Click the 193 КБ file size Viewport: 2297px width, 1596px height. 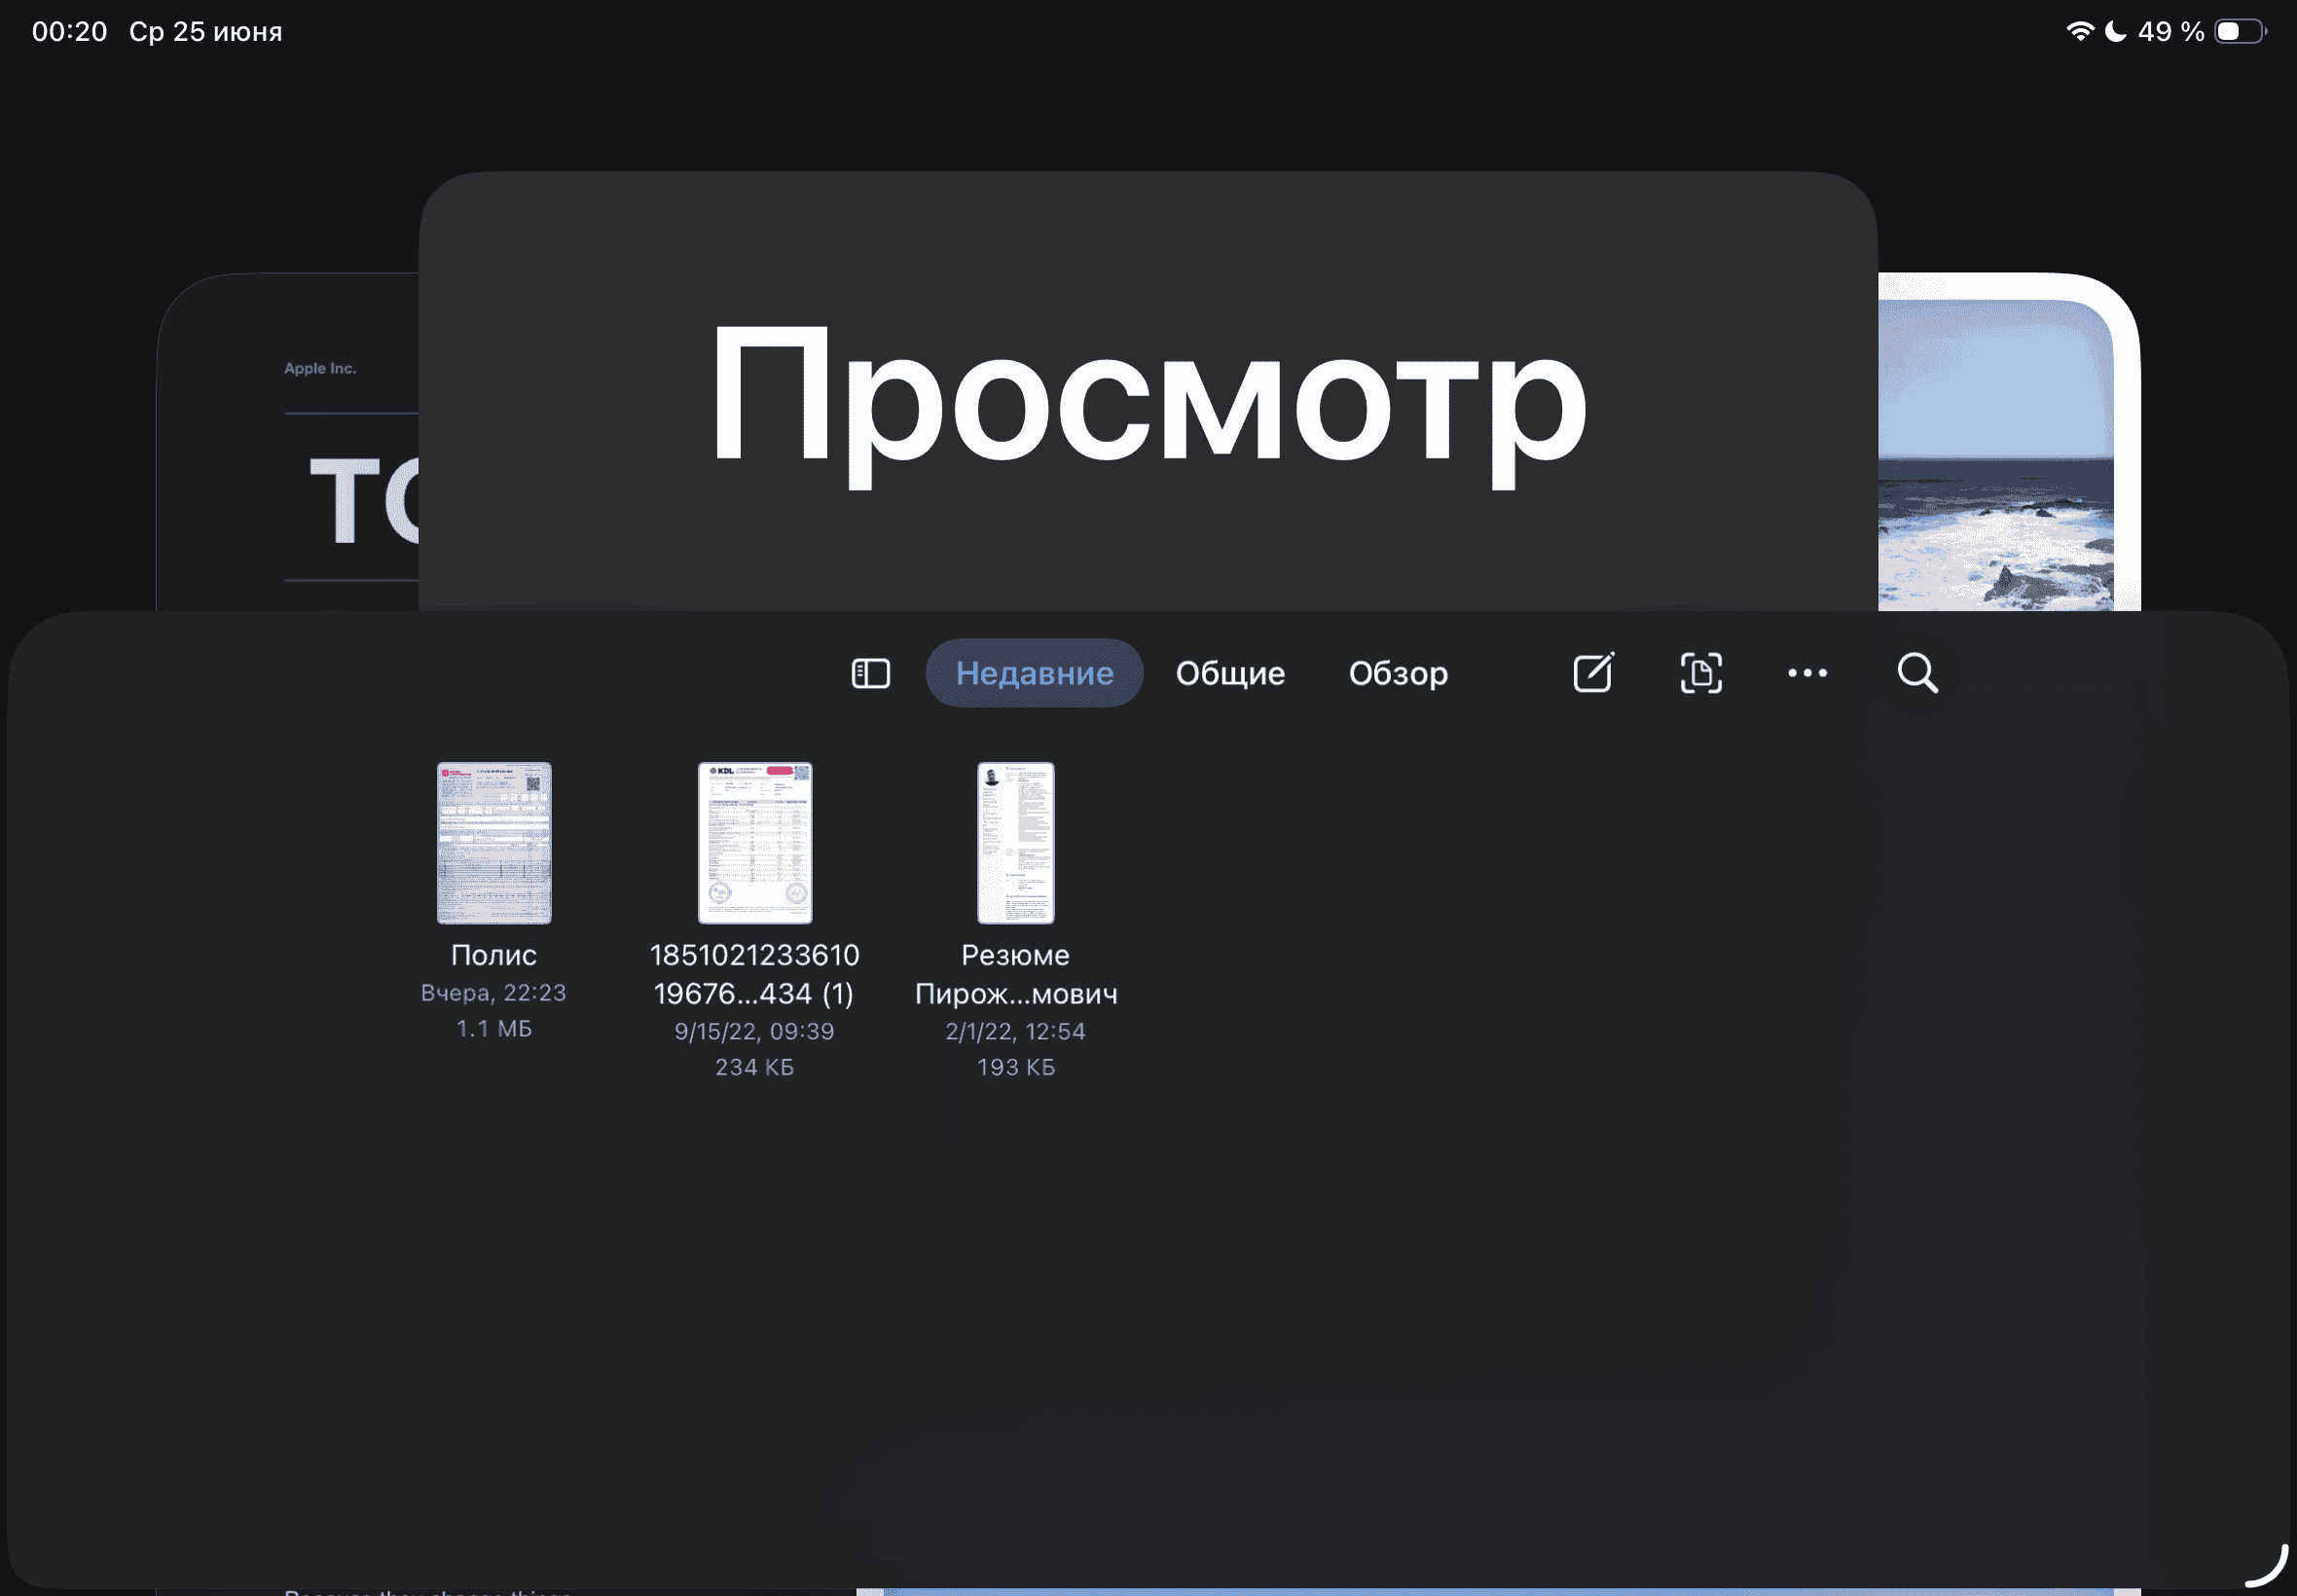(x=1016, y=1067)
